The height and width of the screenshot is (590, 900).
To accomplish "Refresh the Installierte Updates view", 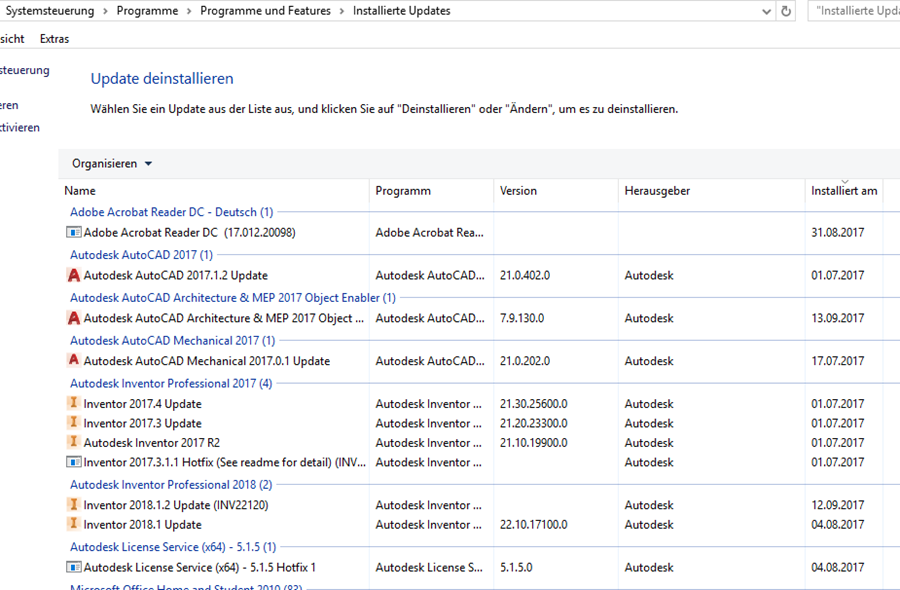I will [786, 11].
